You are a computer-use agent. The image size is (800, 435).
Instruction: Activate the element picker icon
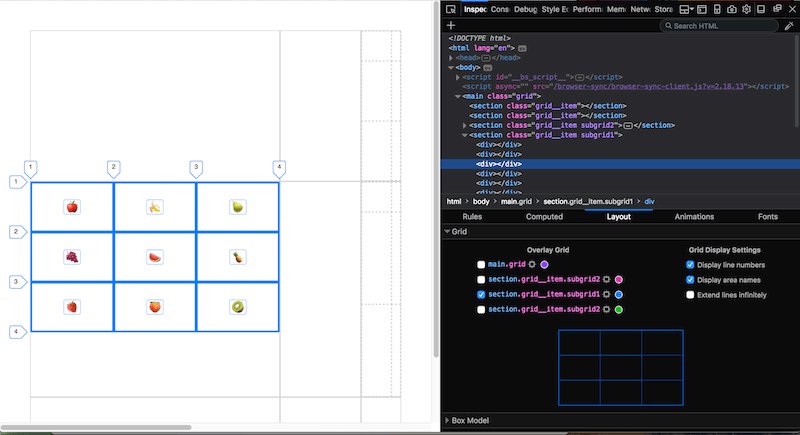[x=451, y=9]
